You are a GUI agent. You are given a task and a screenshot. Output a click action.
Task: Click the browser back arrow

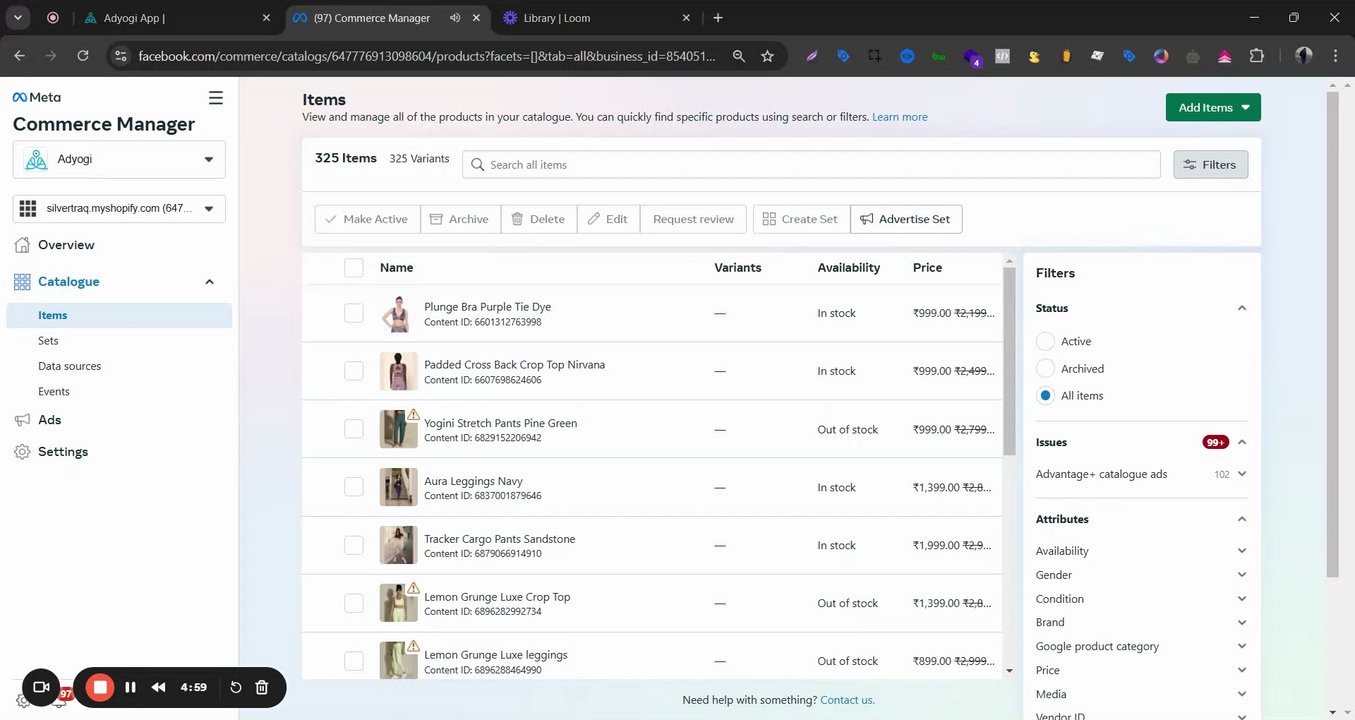20,56
